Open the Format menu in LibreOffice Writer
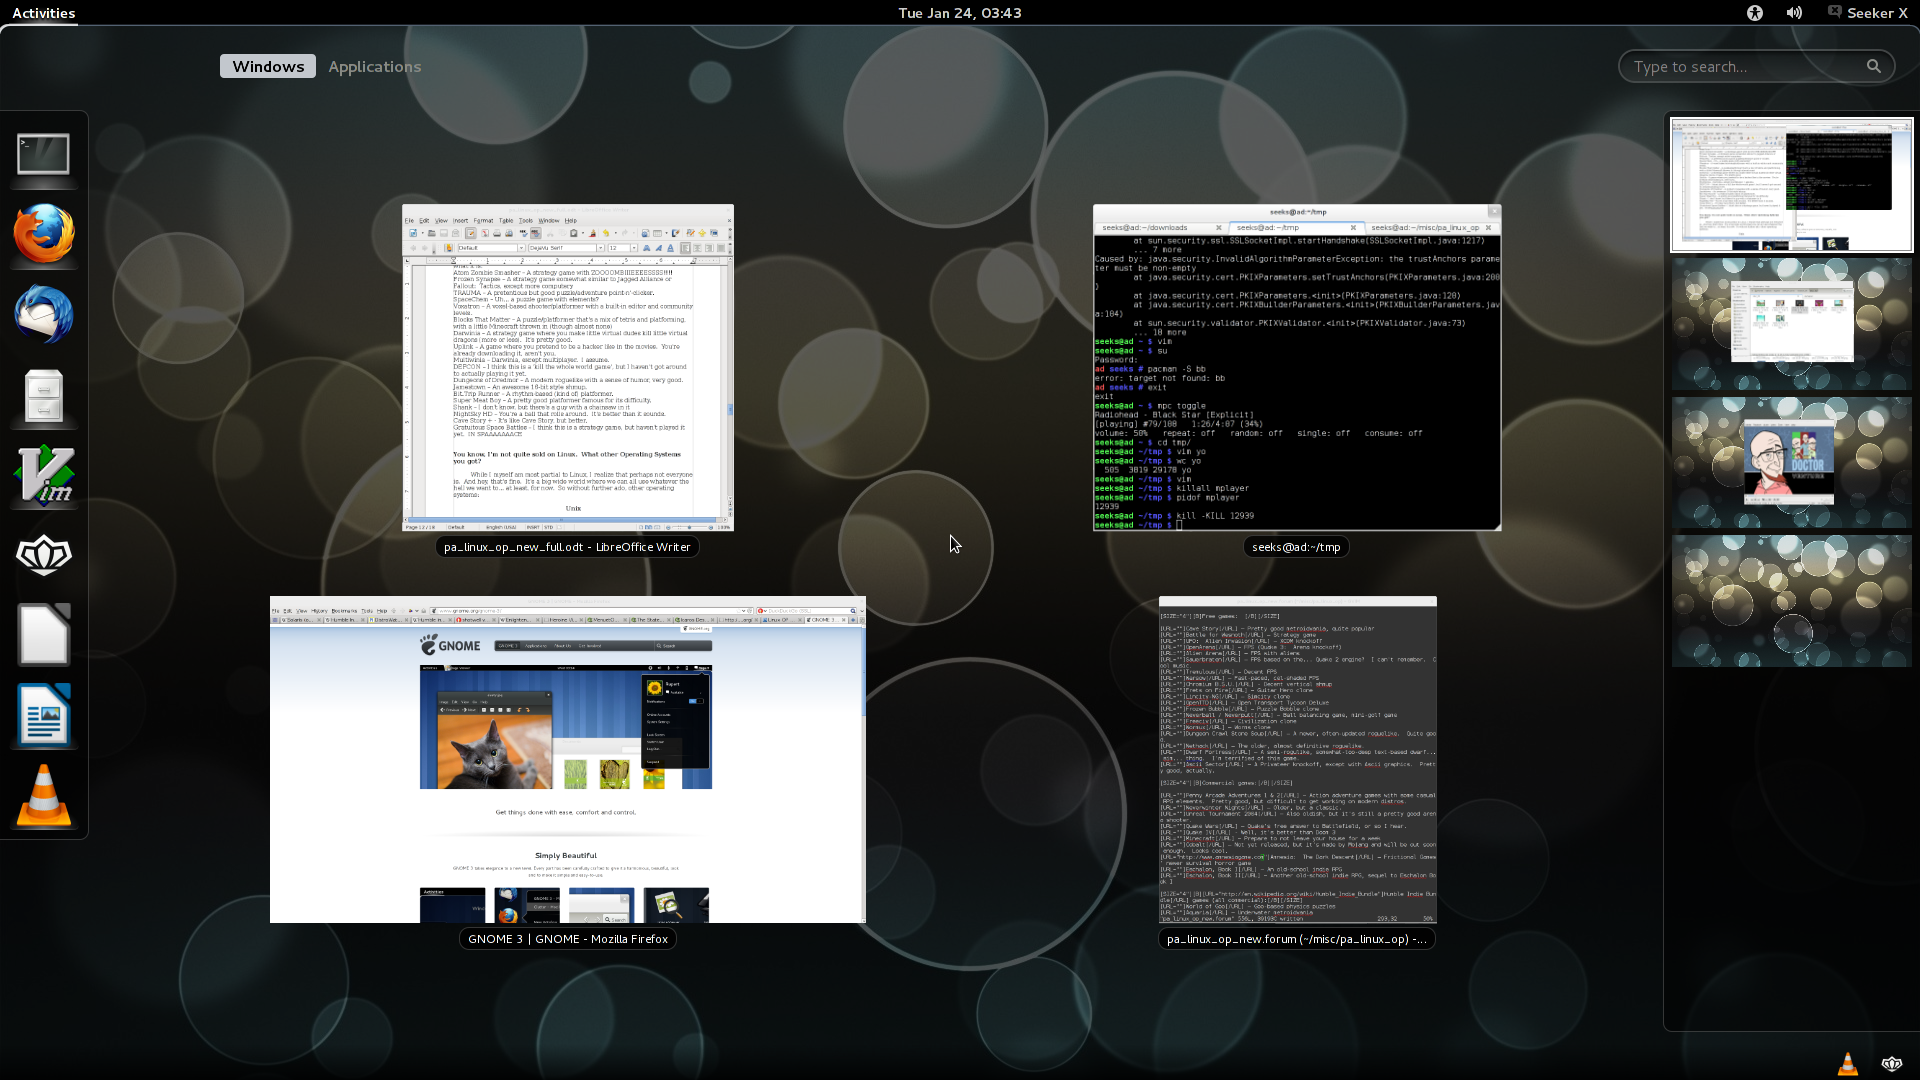The width and height of the screenshot is (1920, 1080). click(x=483, y=221)
